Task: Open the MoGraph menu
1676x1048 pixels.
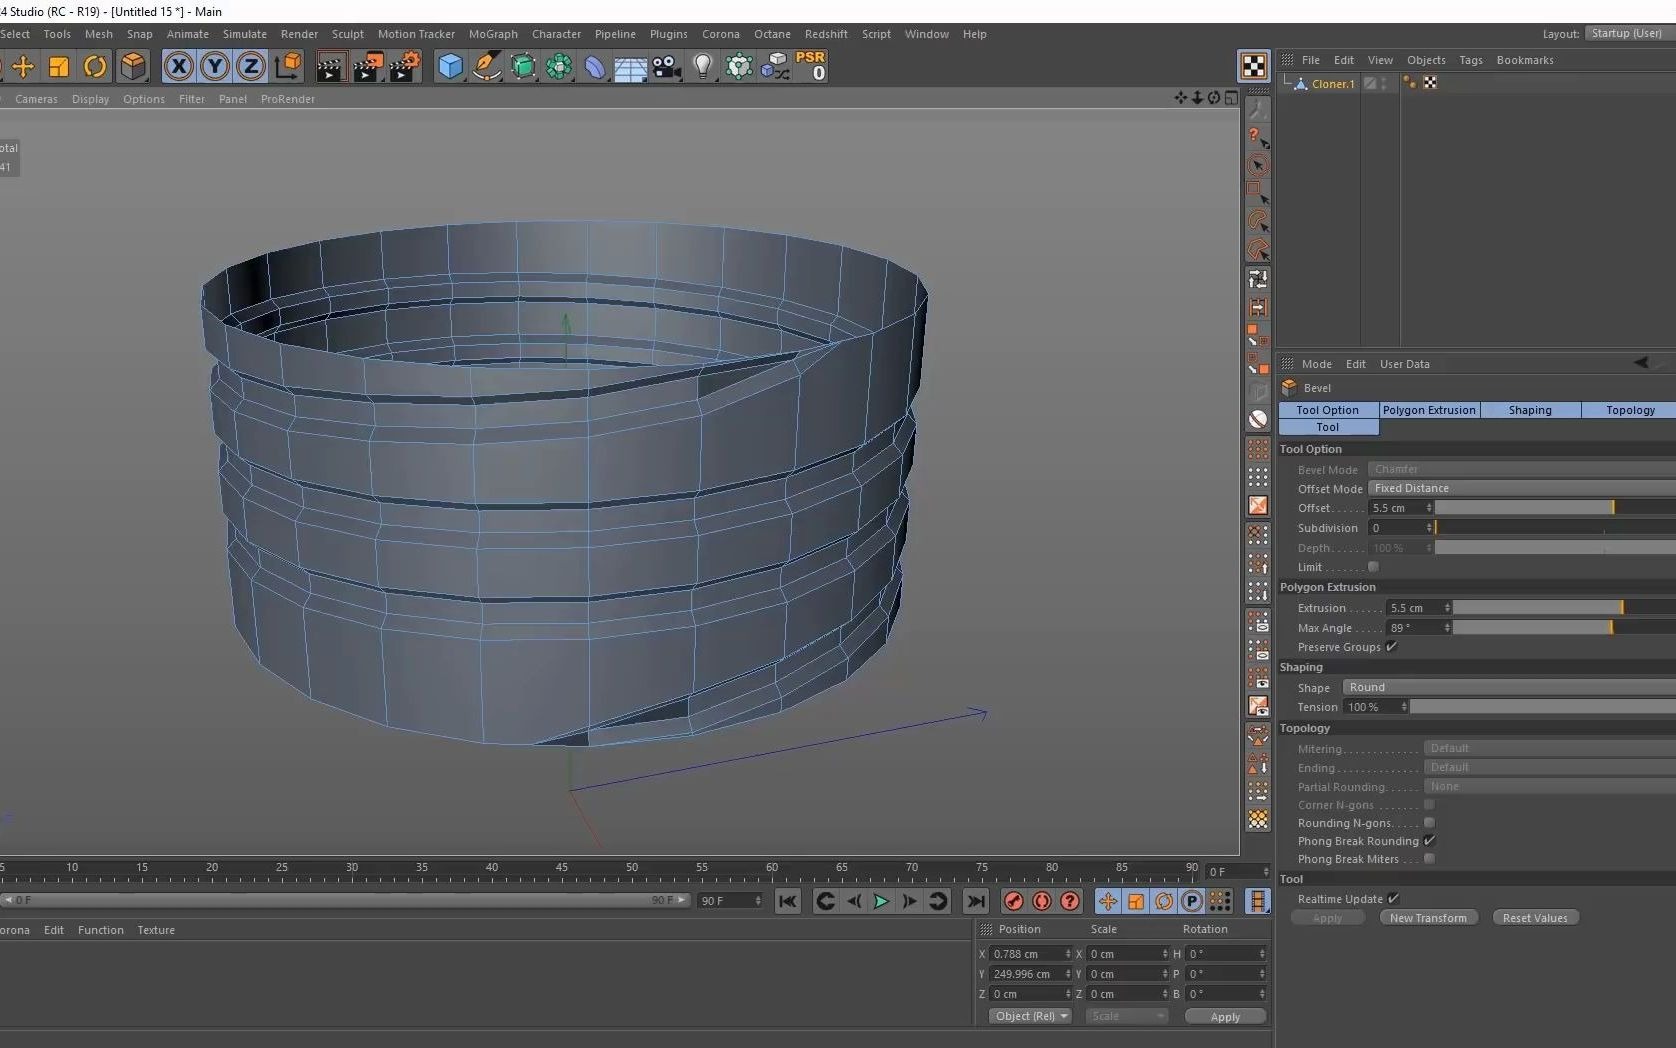Action: [x=493, y=33]
